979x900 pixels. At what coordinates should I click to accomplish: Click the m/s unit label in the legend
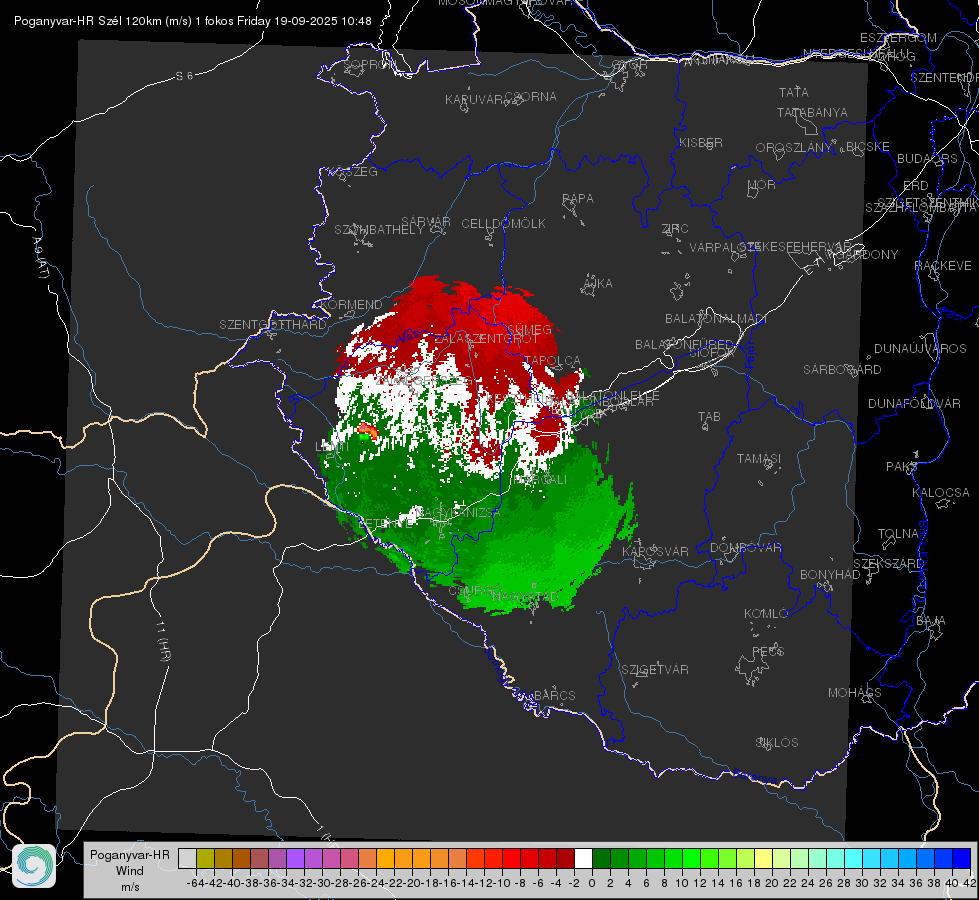[x=130, y=887]
